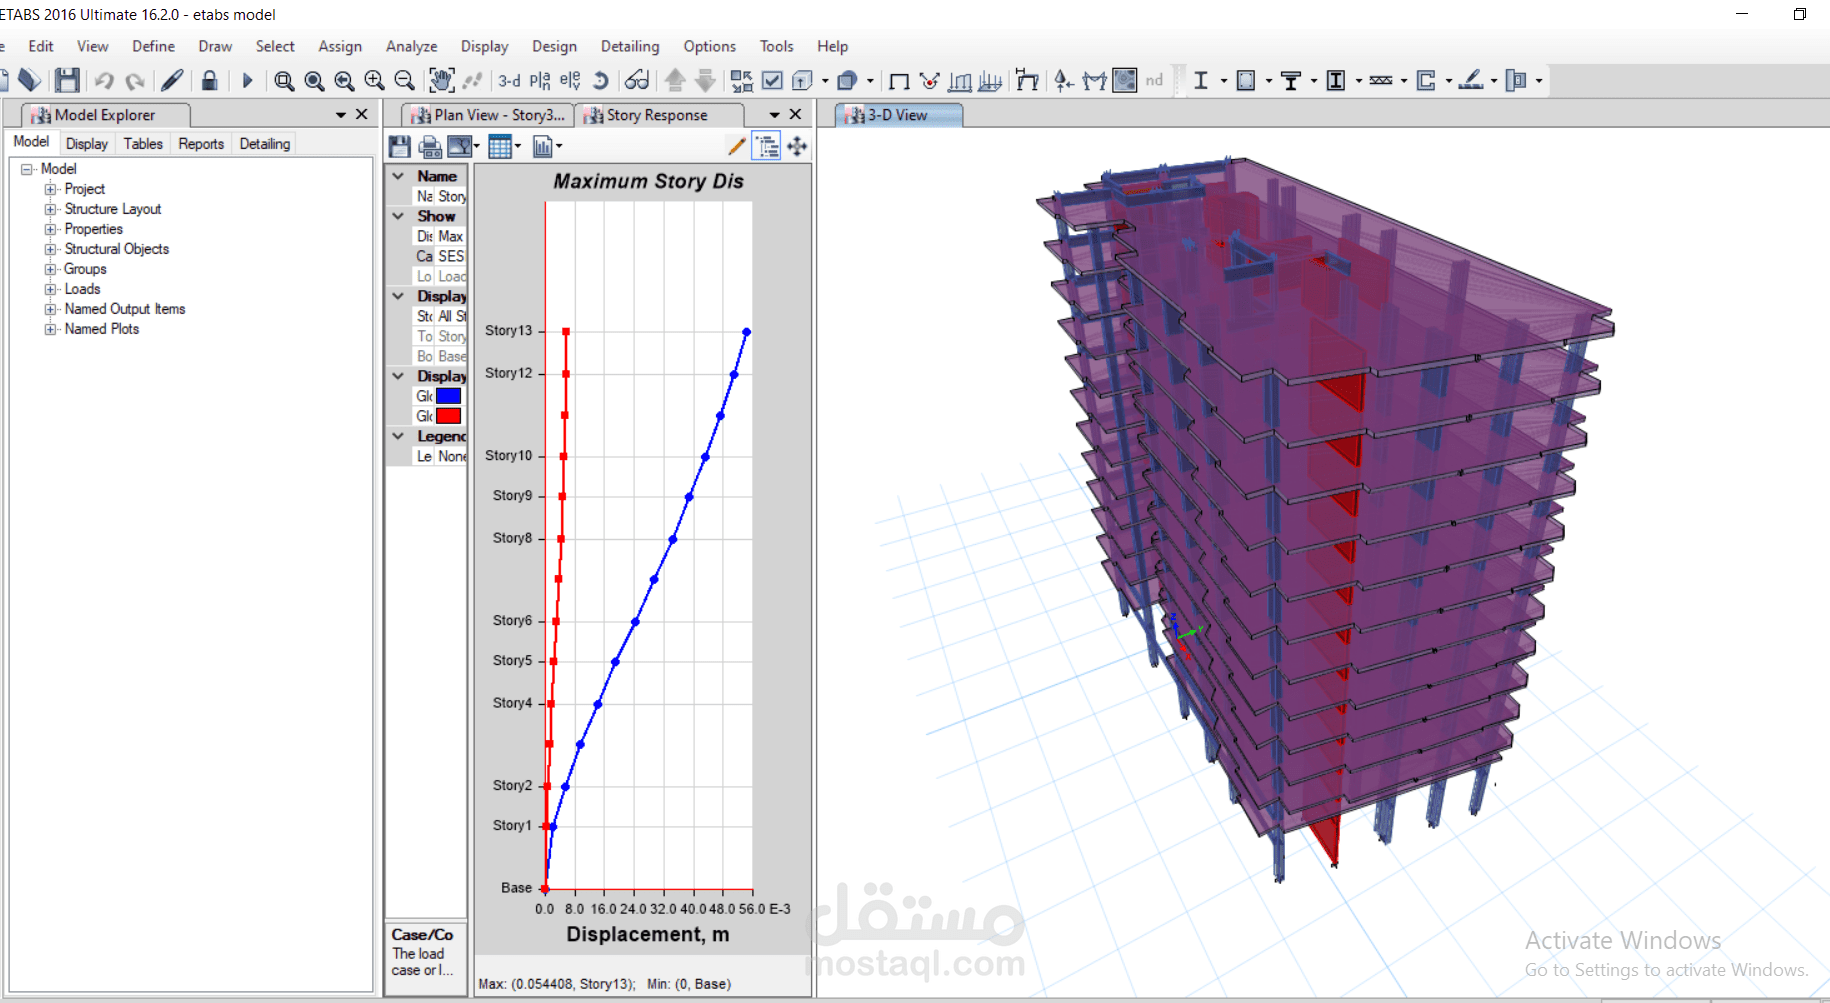1830x1003 pixels.
Task: Restore Full View with the magnifier icon
Action: click(314, 81)
